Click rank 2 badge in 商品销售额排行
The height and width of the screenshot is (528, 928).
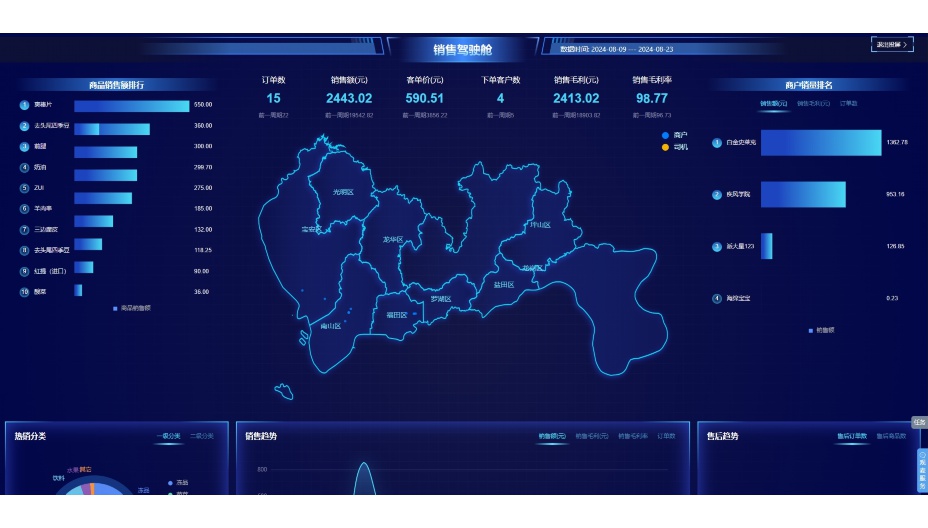(24, 126)
